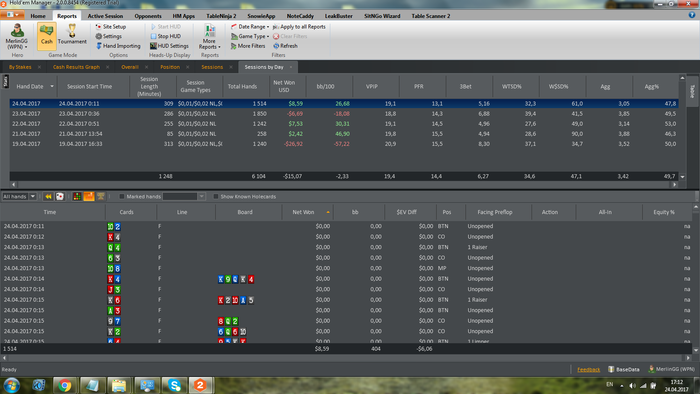Open the LeakBuster ribbon tab
Viewport: 700px width, 394px height.
[x=338, y=16]
